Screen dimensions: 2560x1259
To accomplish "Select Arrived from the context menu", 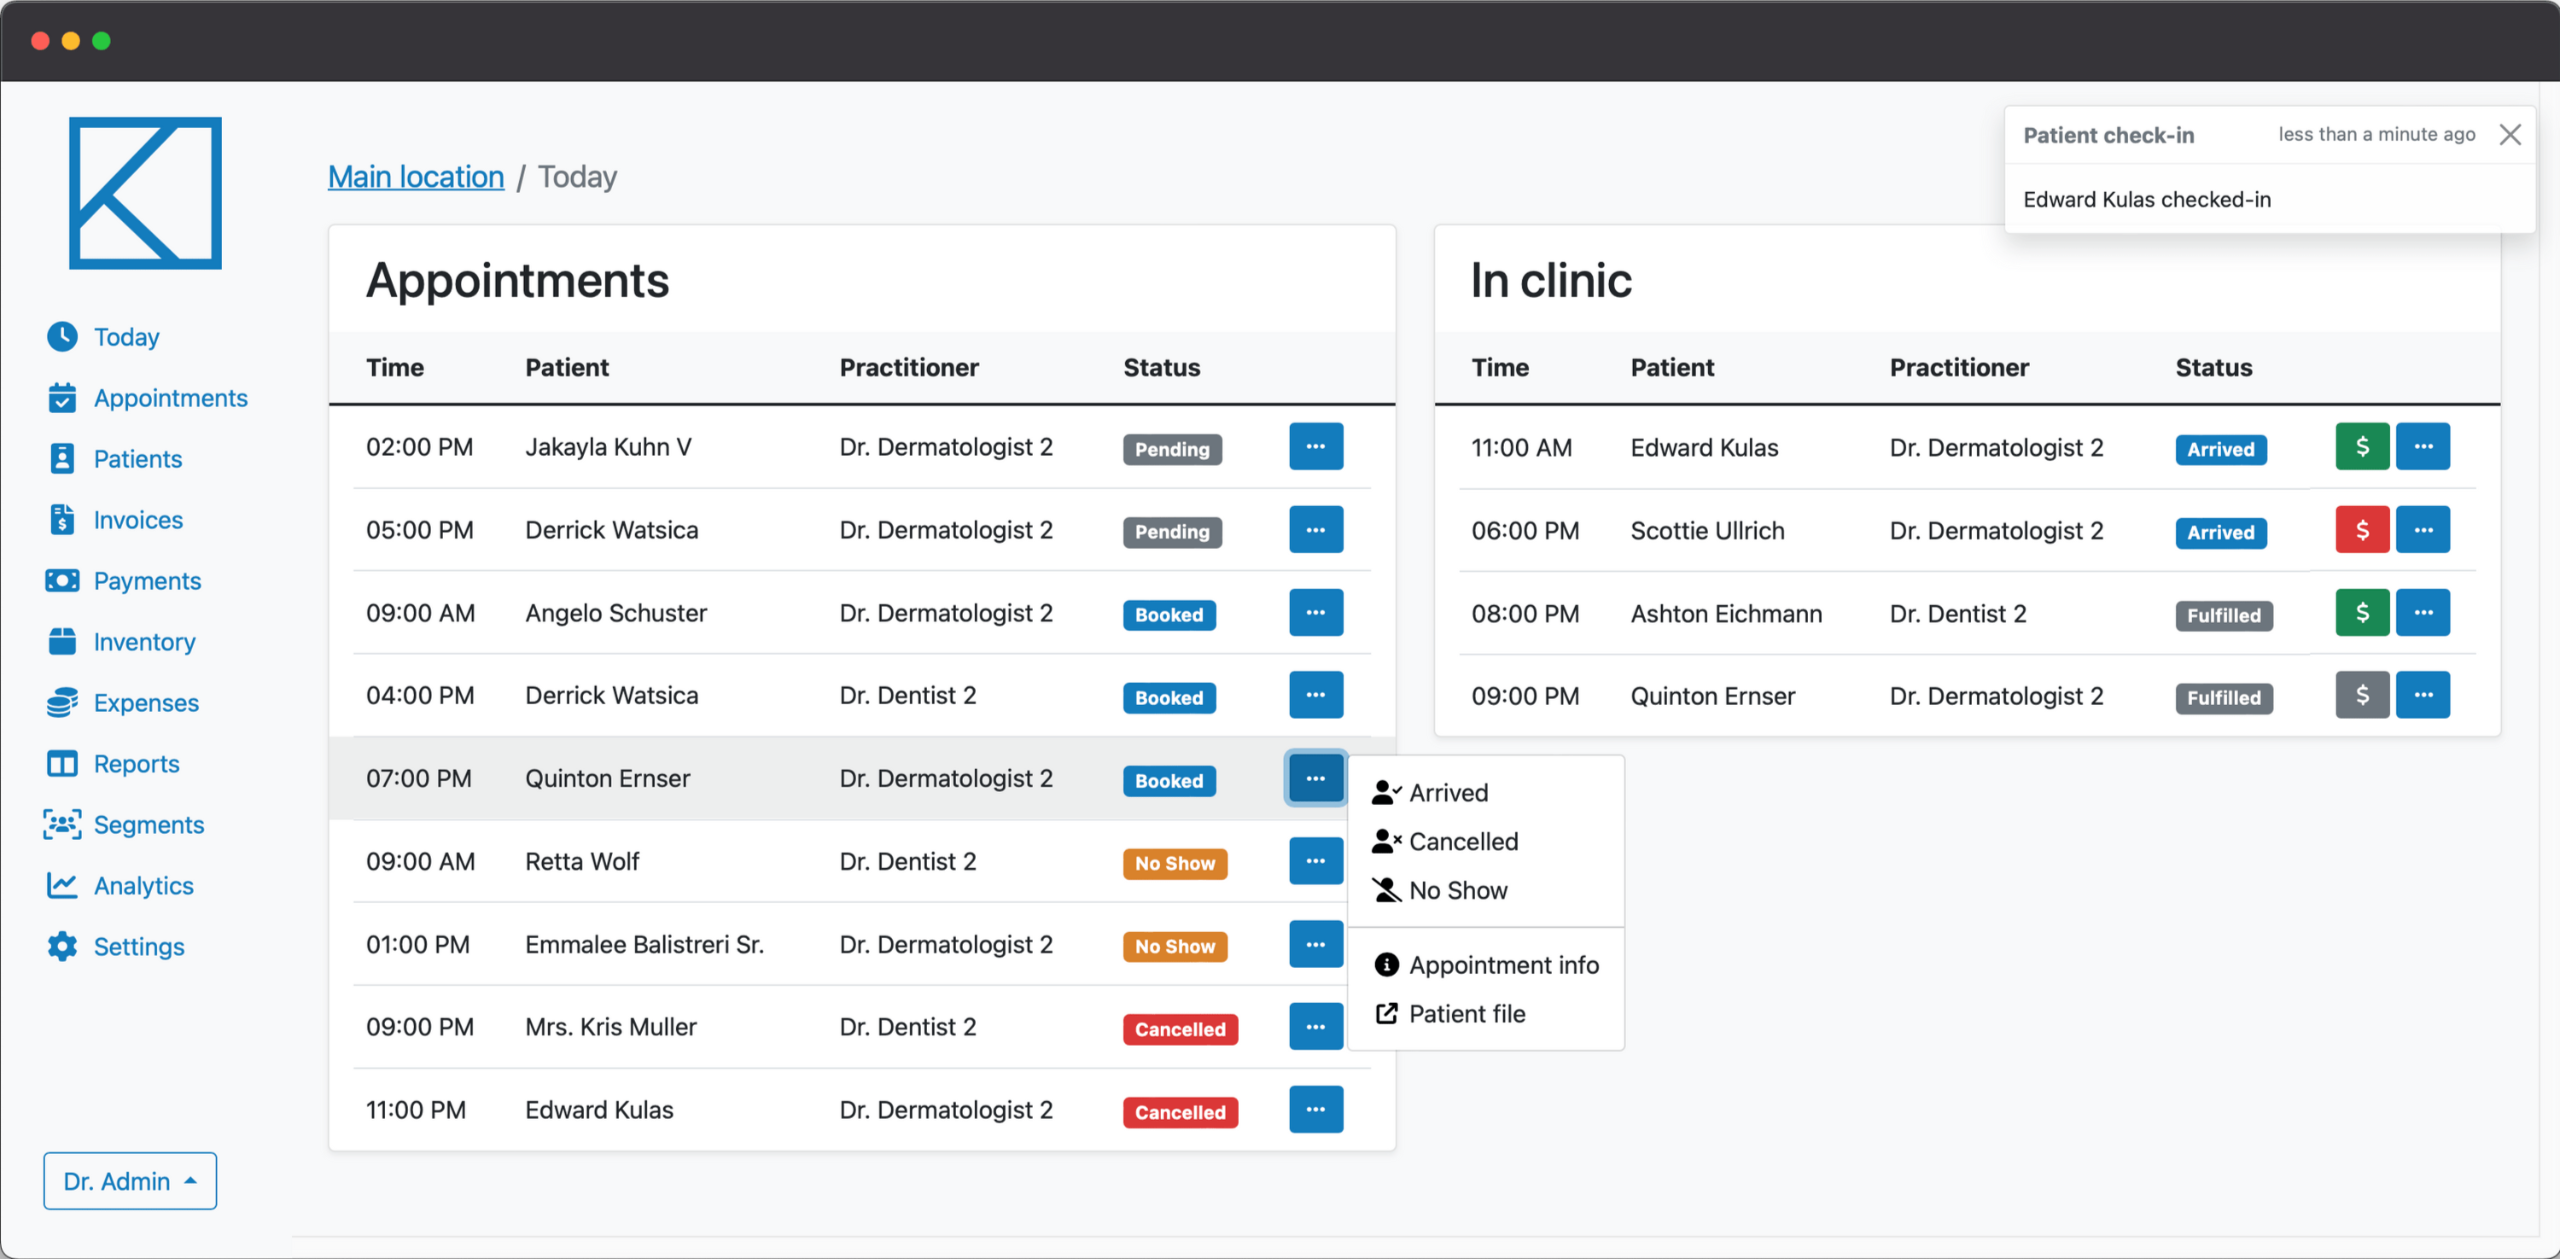I will coord(1447,793).
